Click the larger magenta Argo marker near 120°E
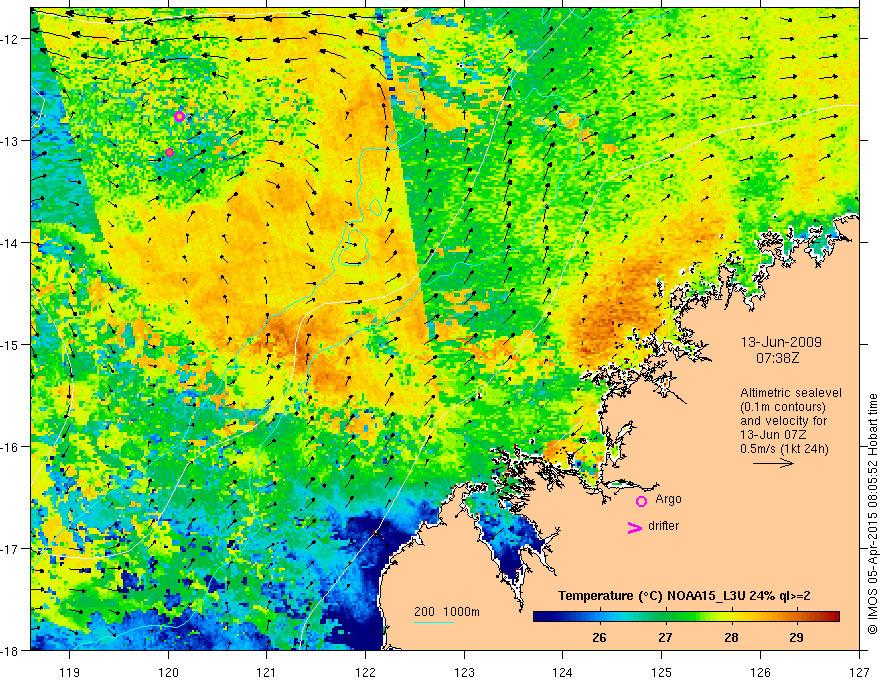Viewport: 880px width, 680px height. pos(179,117)
